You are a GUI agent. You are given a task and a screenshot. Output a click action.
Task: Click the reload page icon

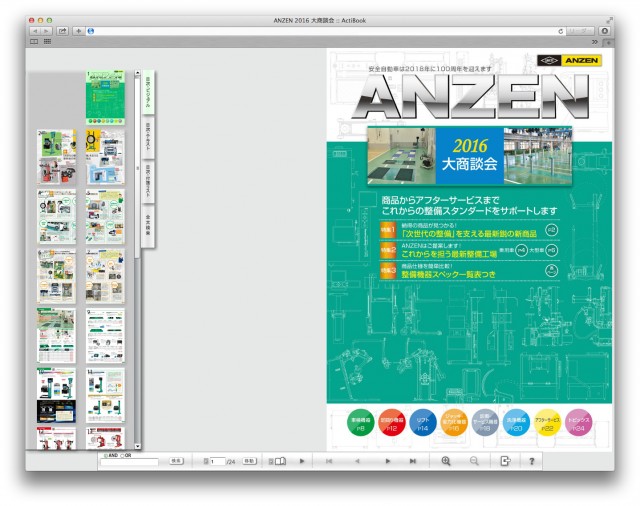click(x=560, y=31)
